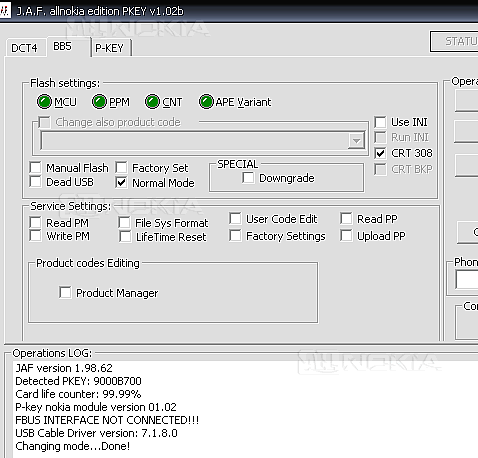Image resolution: width=478 pixels, height=458 pixels.
Task: Check the Write PM option
Action: tap(35, 236)
